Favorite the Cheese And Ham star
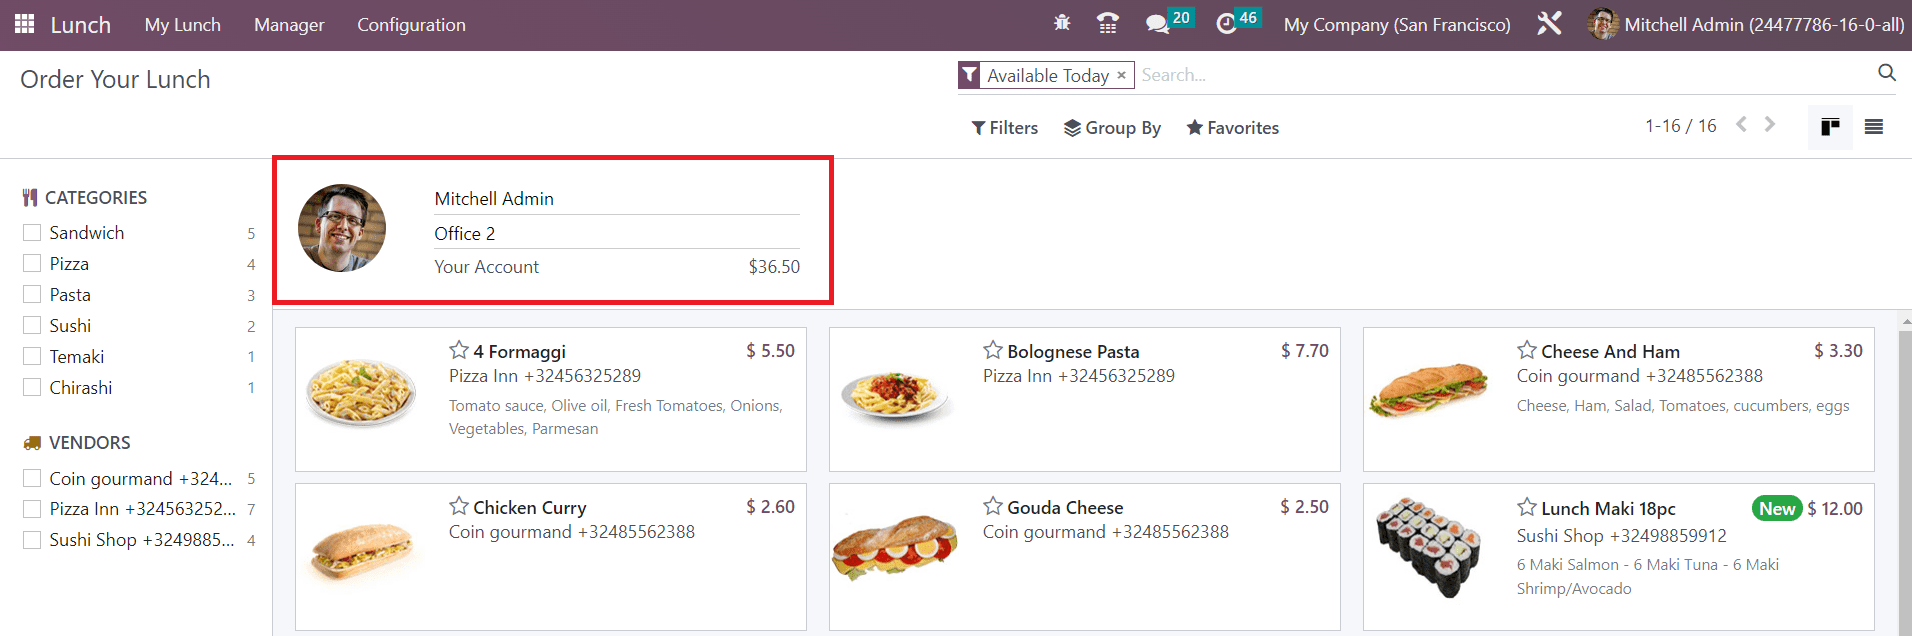Image resolution: width=1912 pixels, height=636 pixels. tap(1527, 350)
